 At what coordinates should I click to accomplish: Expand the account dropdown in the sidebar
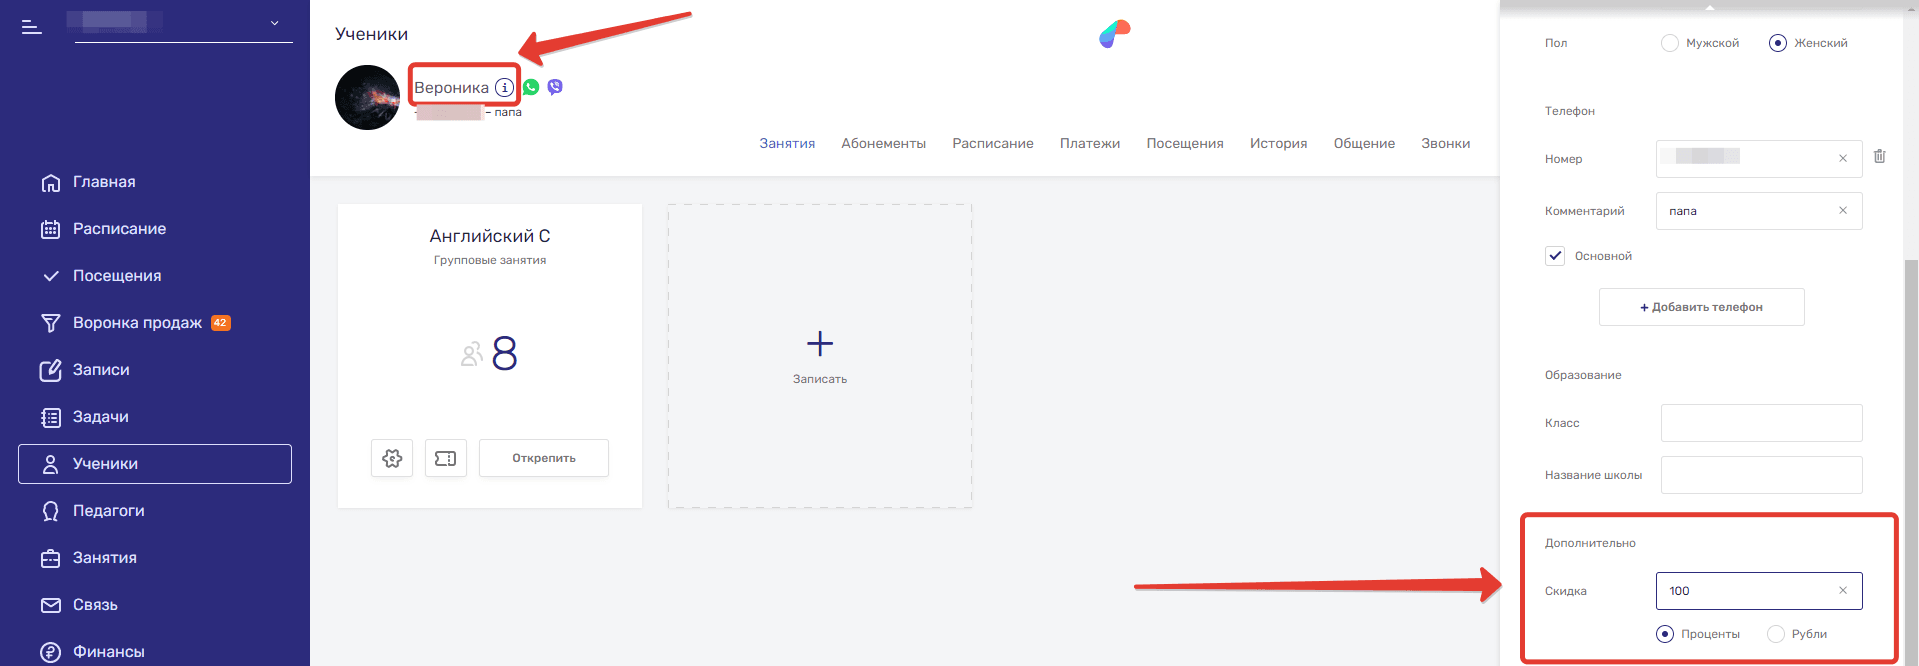(275, 23)
